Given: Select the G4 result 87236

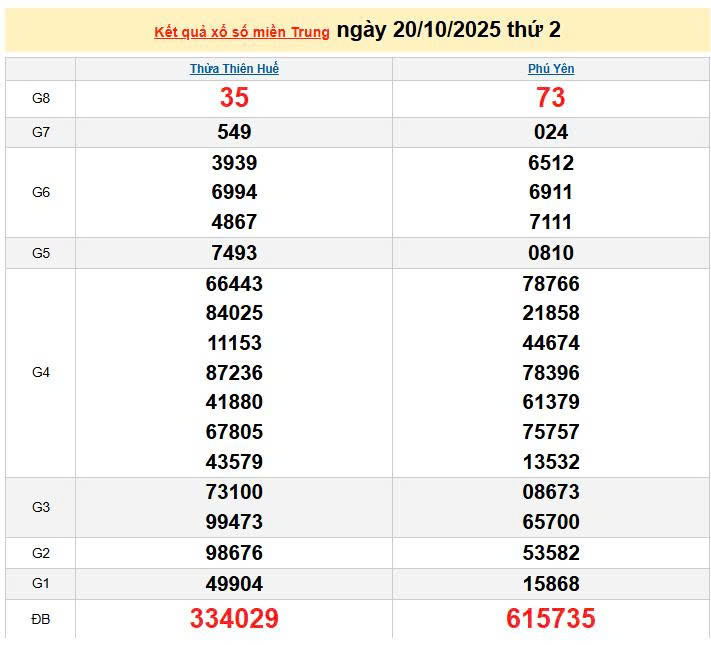Looking at the screenshot, I should [x=234, y=372].
